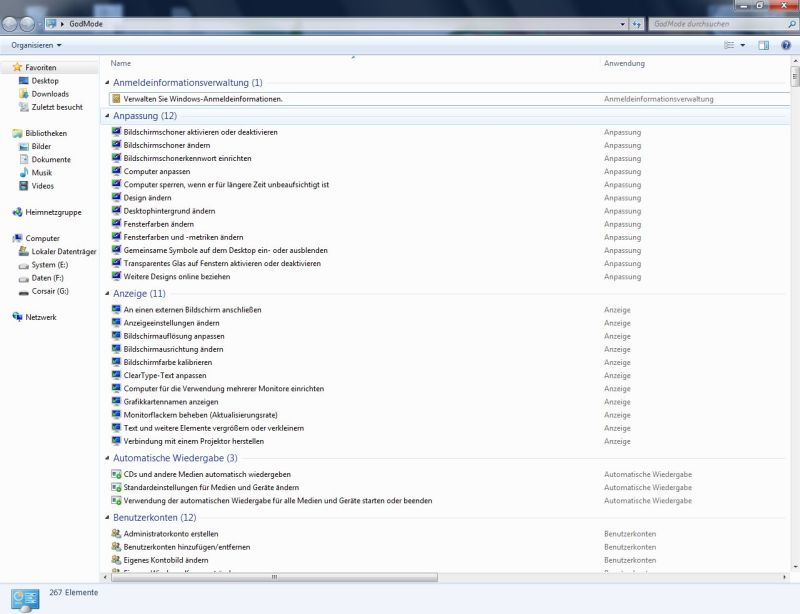The width and height of the screenshot is (800, 614).
Task: Click the Heimnetzgruppe icon in sidebar
Action: click(17, 212)
